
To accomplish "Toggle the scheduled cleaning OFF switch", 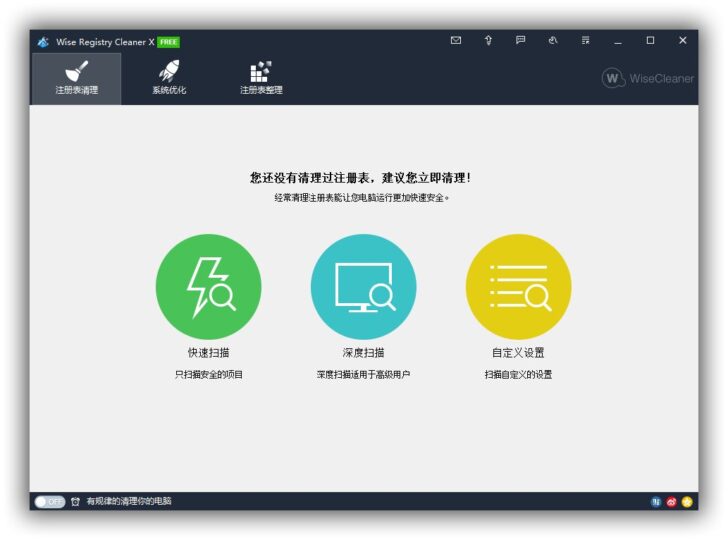I will tap(49, 501).
